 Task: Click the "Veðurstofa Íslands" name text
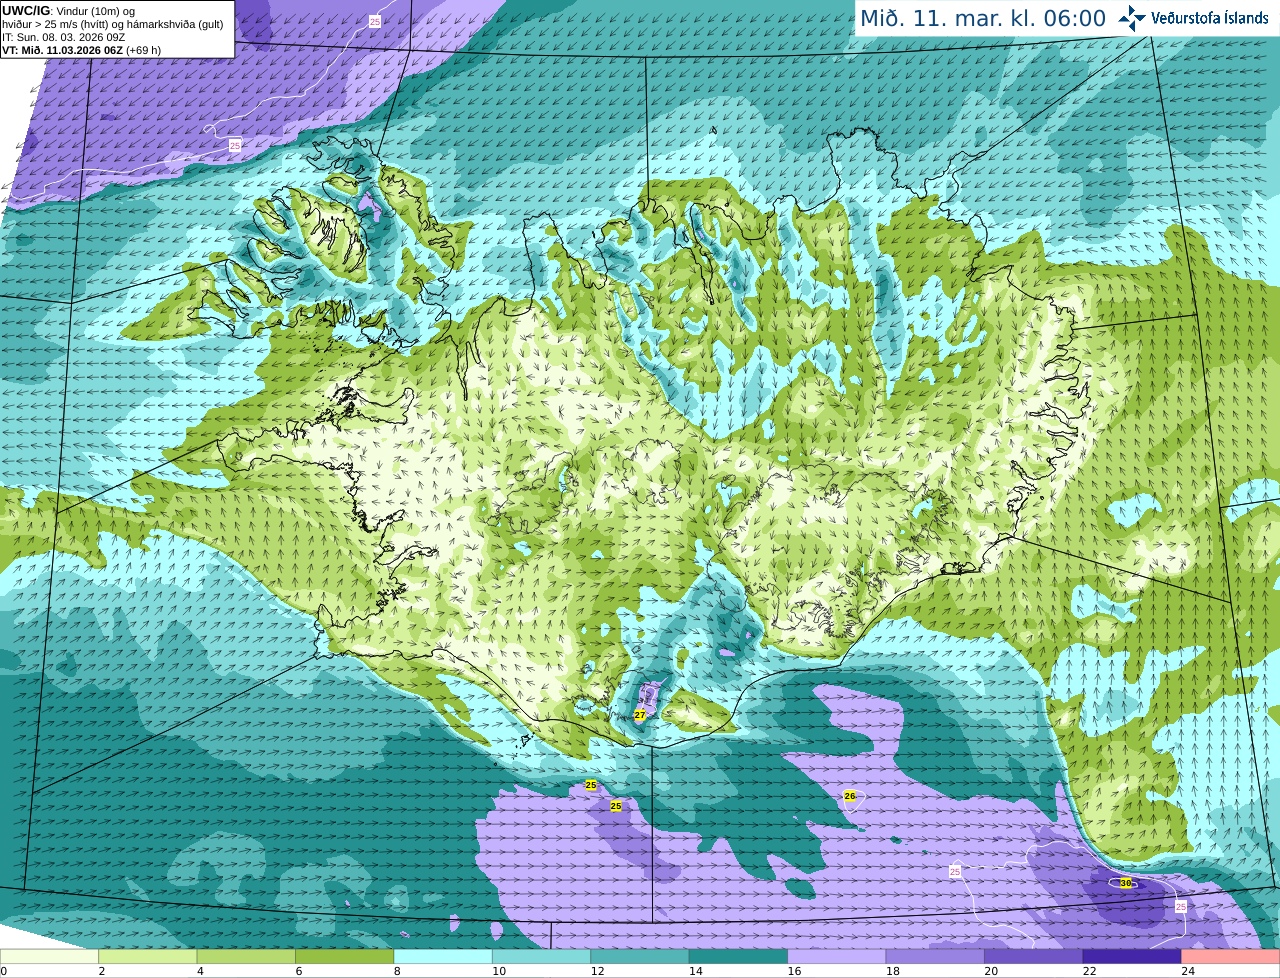coord(1210,18)
